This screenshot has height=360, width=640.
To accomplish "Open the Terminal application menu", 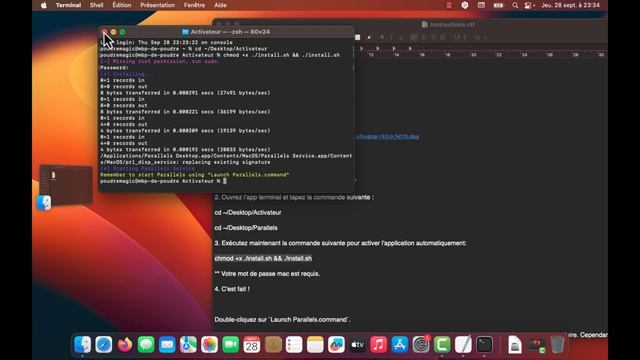I will click(68, 5).
